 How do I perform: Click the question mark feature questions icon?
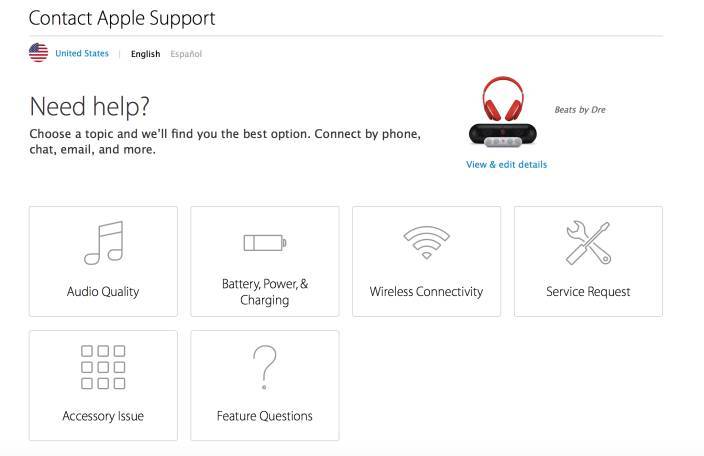pyautogui.click(x=265, y=367)
